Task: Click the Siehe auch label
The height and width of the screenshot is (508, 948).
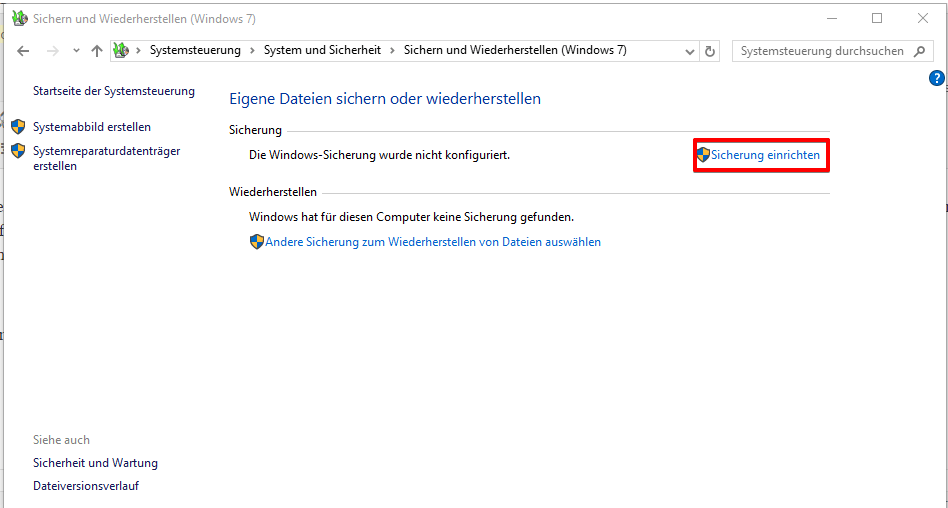Action: click(61, 440)
